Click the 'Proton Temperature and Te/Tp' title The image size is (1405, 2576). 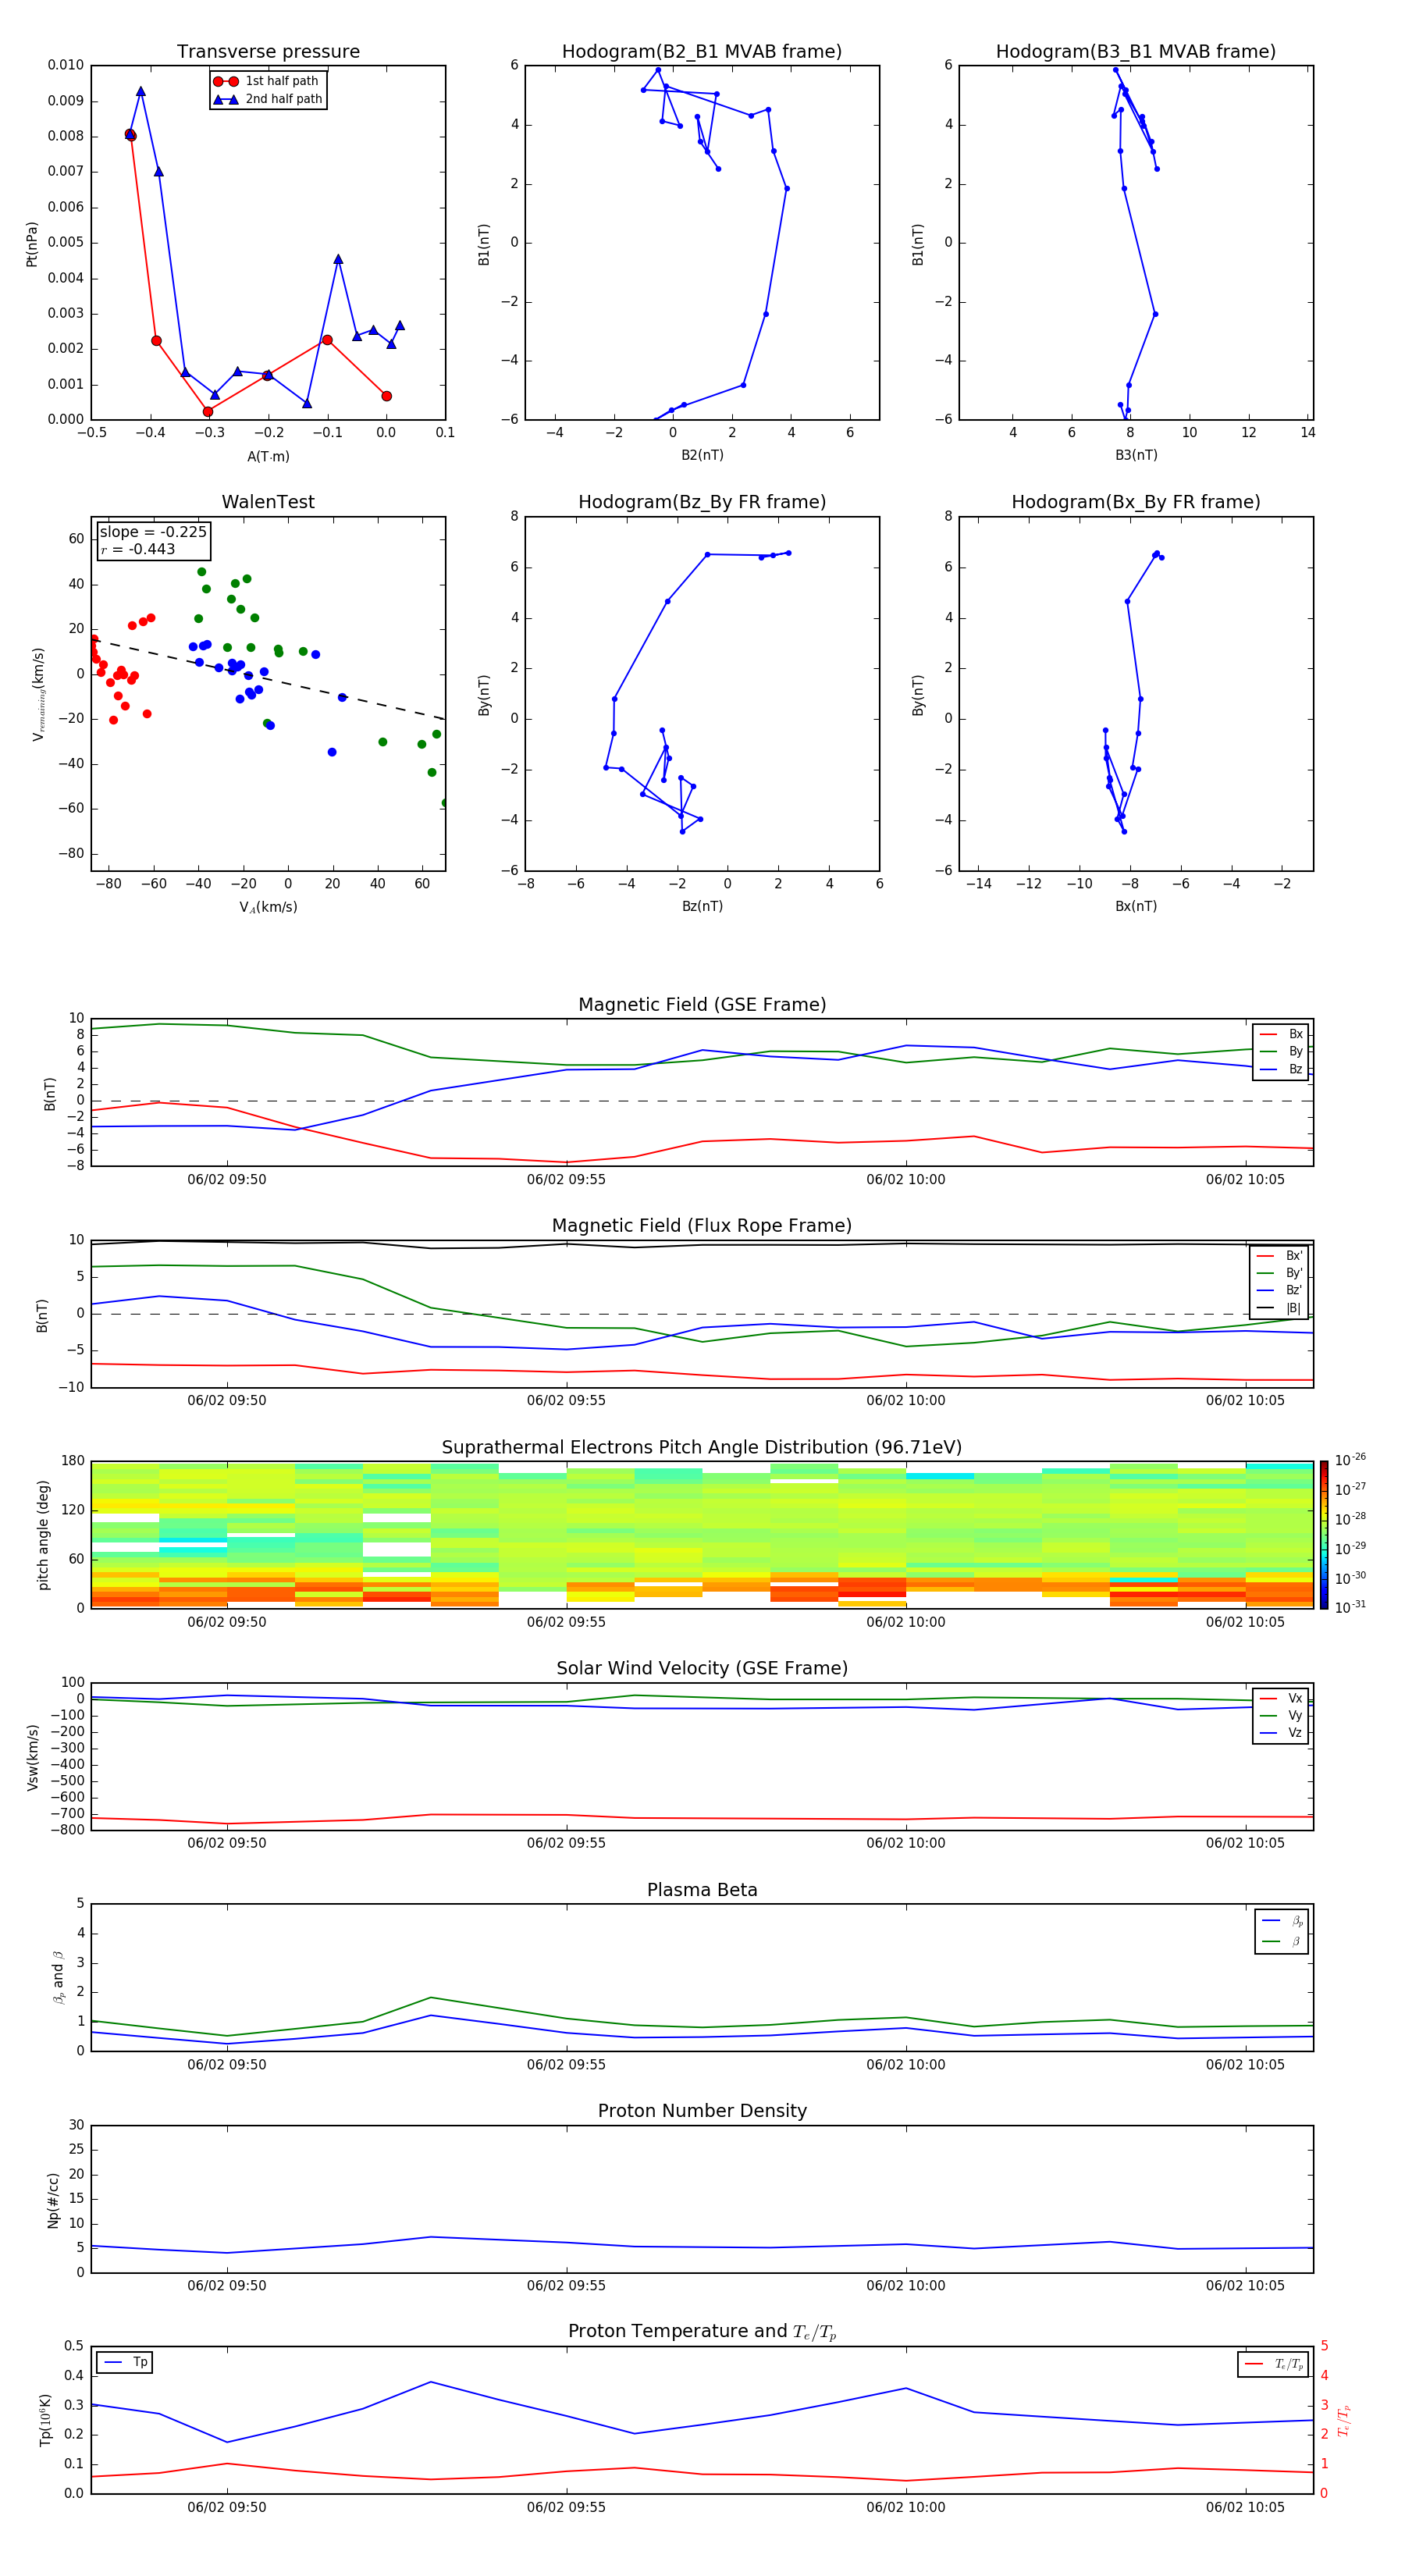702,2332
